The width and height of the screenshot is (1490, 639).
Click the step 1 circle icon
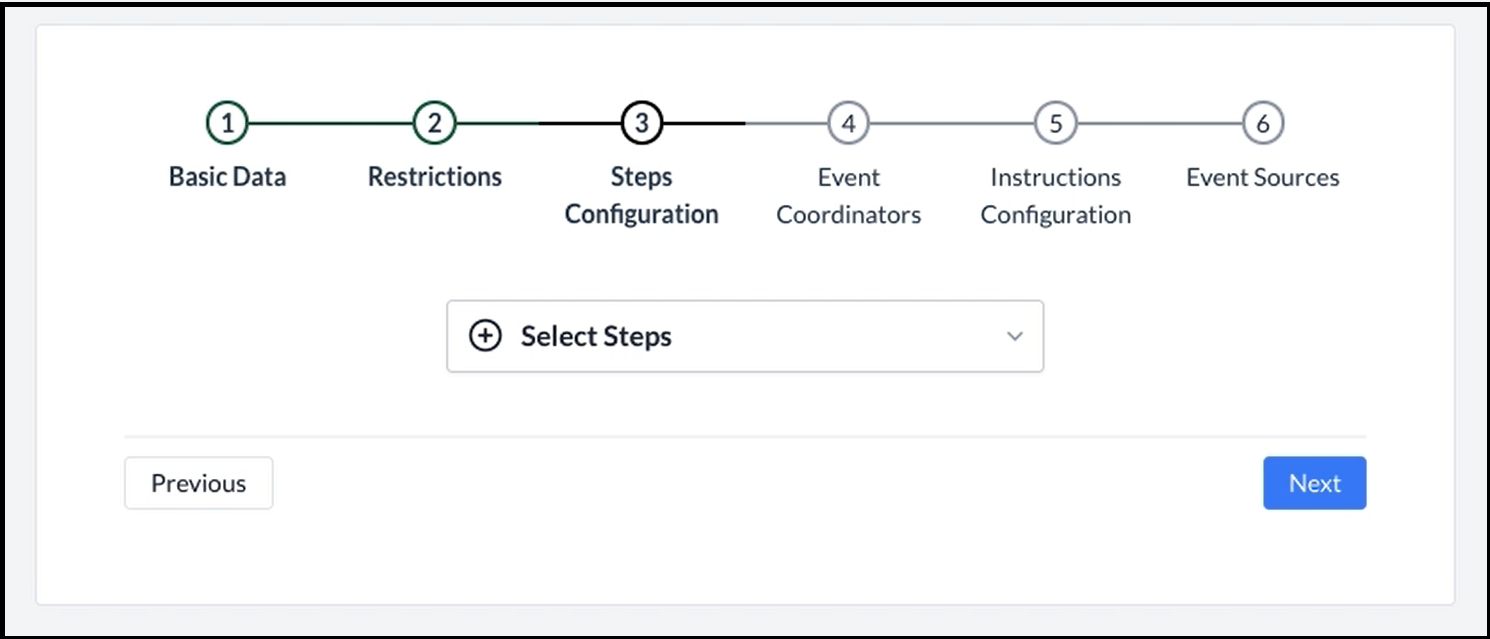point(227,123)
